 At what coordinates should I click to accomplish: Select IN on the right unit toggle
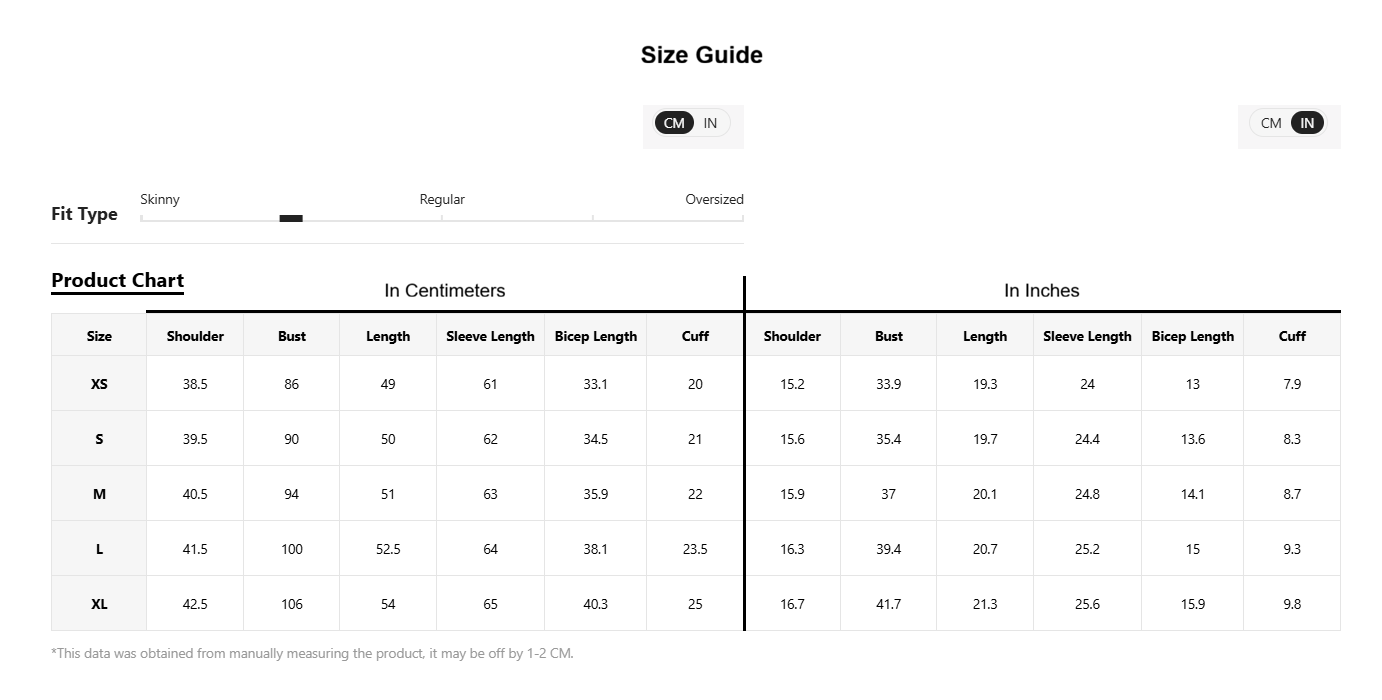tap(1307, 123)
